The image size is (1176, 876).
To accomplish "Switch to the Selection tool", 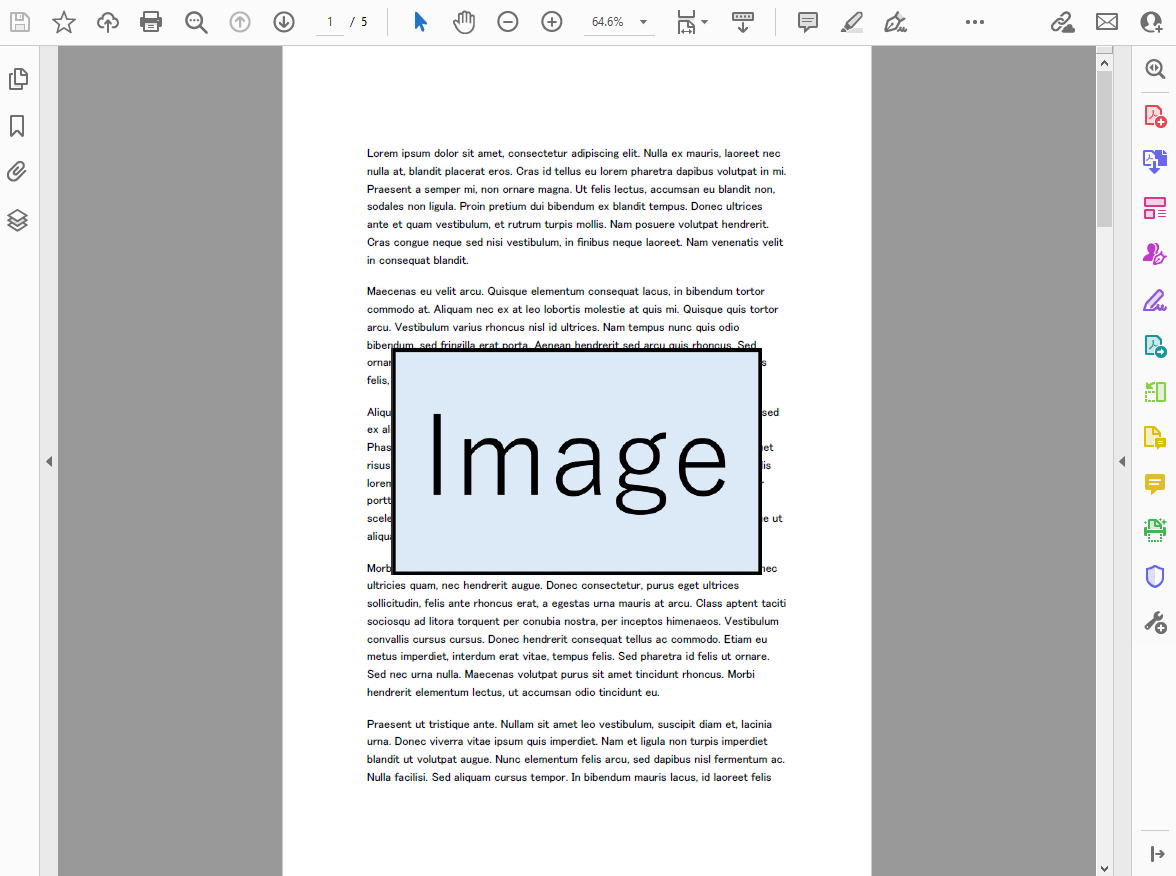I will pyautogui.click(x=420, y=21).
